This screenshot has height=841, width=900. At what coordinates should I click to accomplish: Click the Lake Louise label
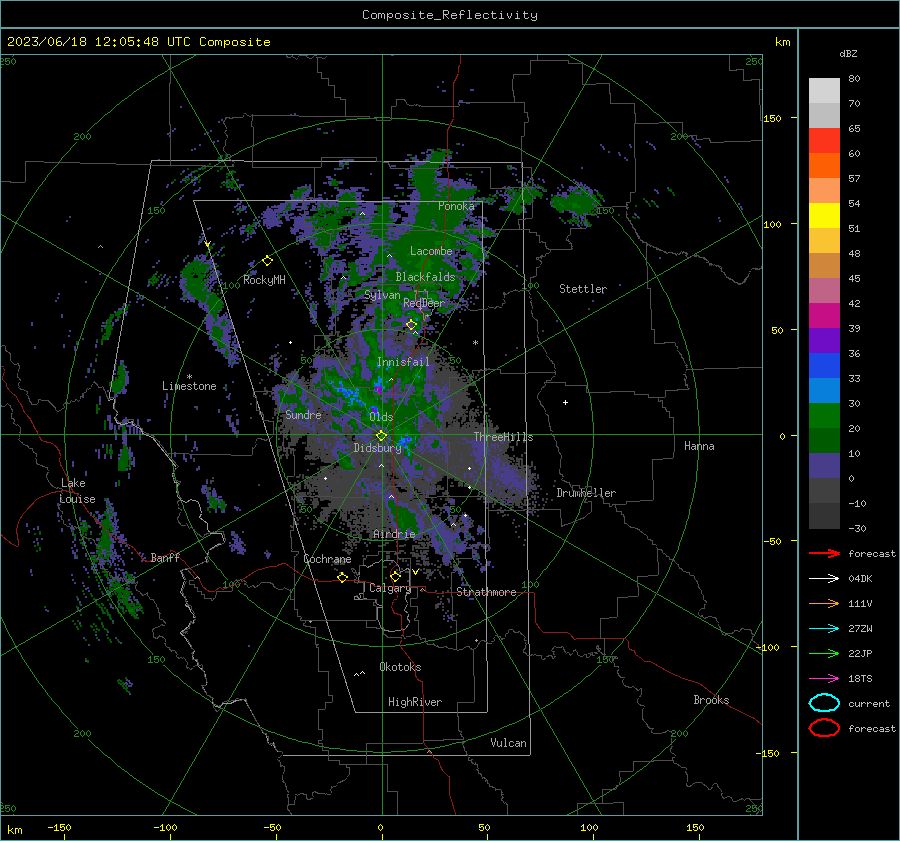77,491
